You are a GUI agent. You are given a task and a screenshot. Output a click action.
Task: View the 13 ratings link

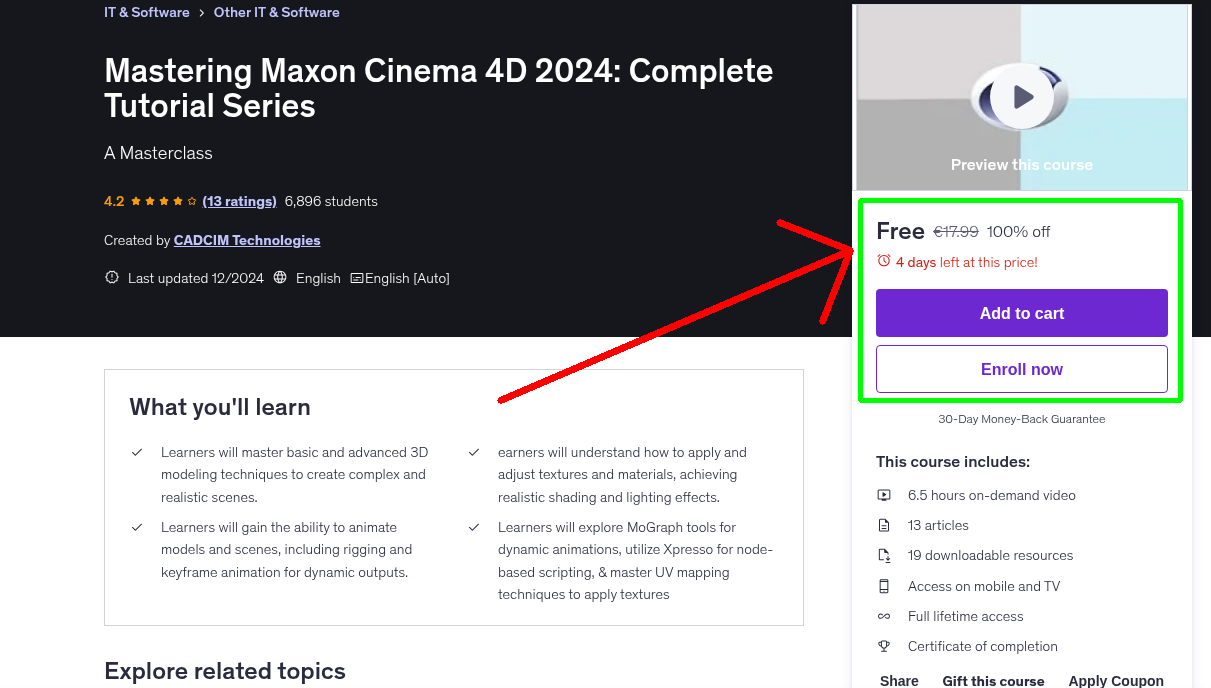pyautogui.click(x=239, y=201)
